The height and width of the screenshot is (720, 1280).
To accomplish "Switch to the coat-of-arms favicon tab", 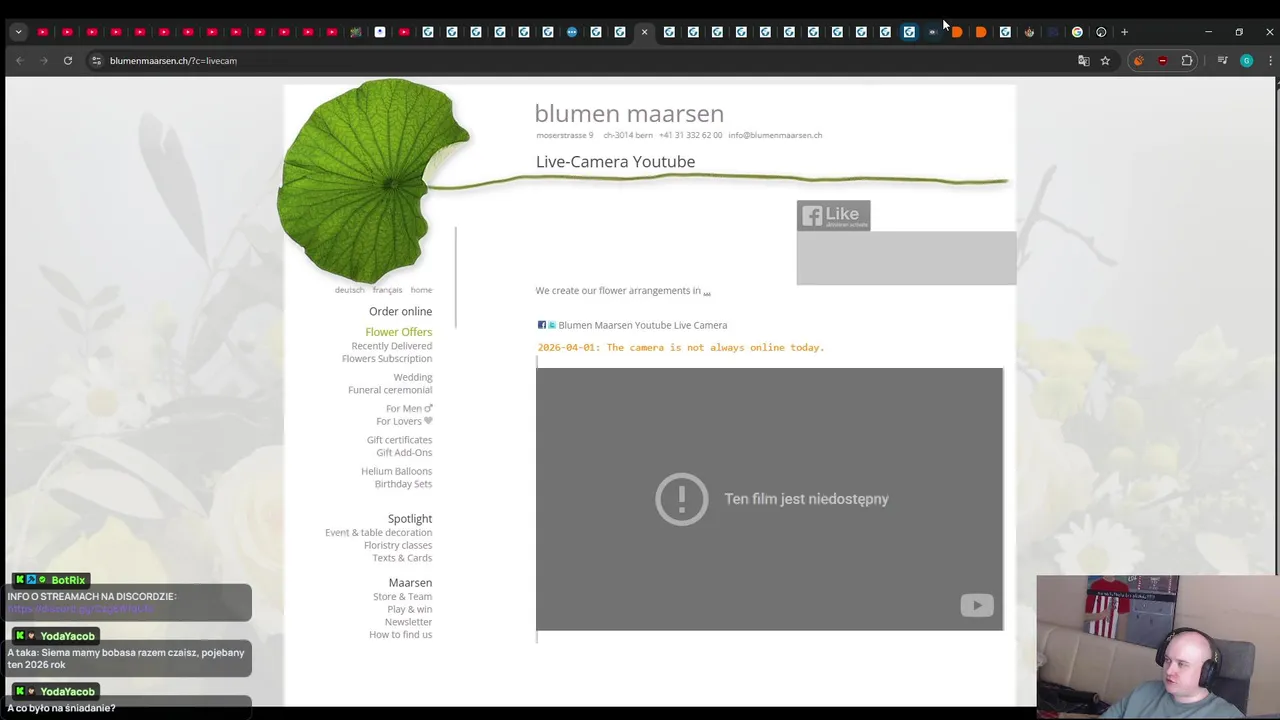I will point(1029,32).
